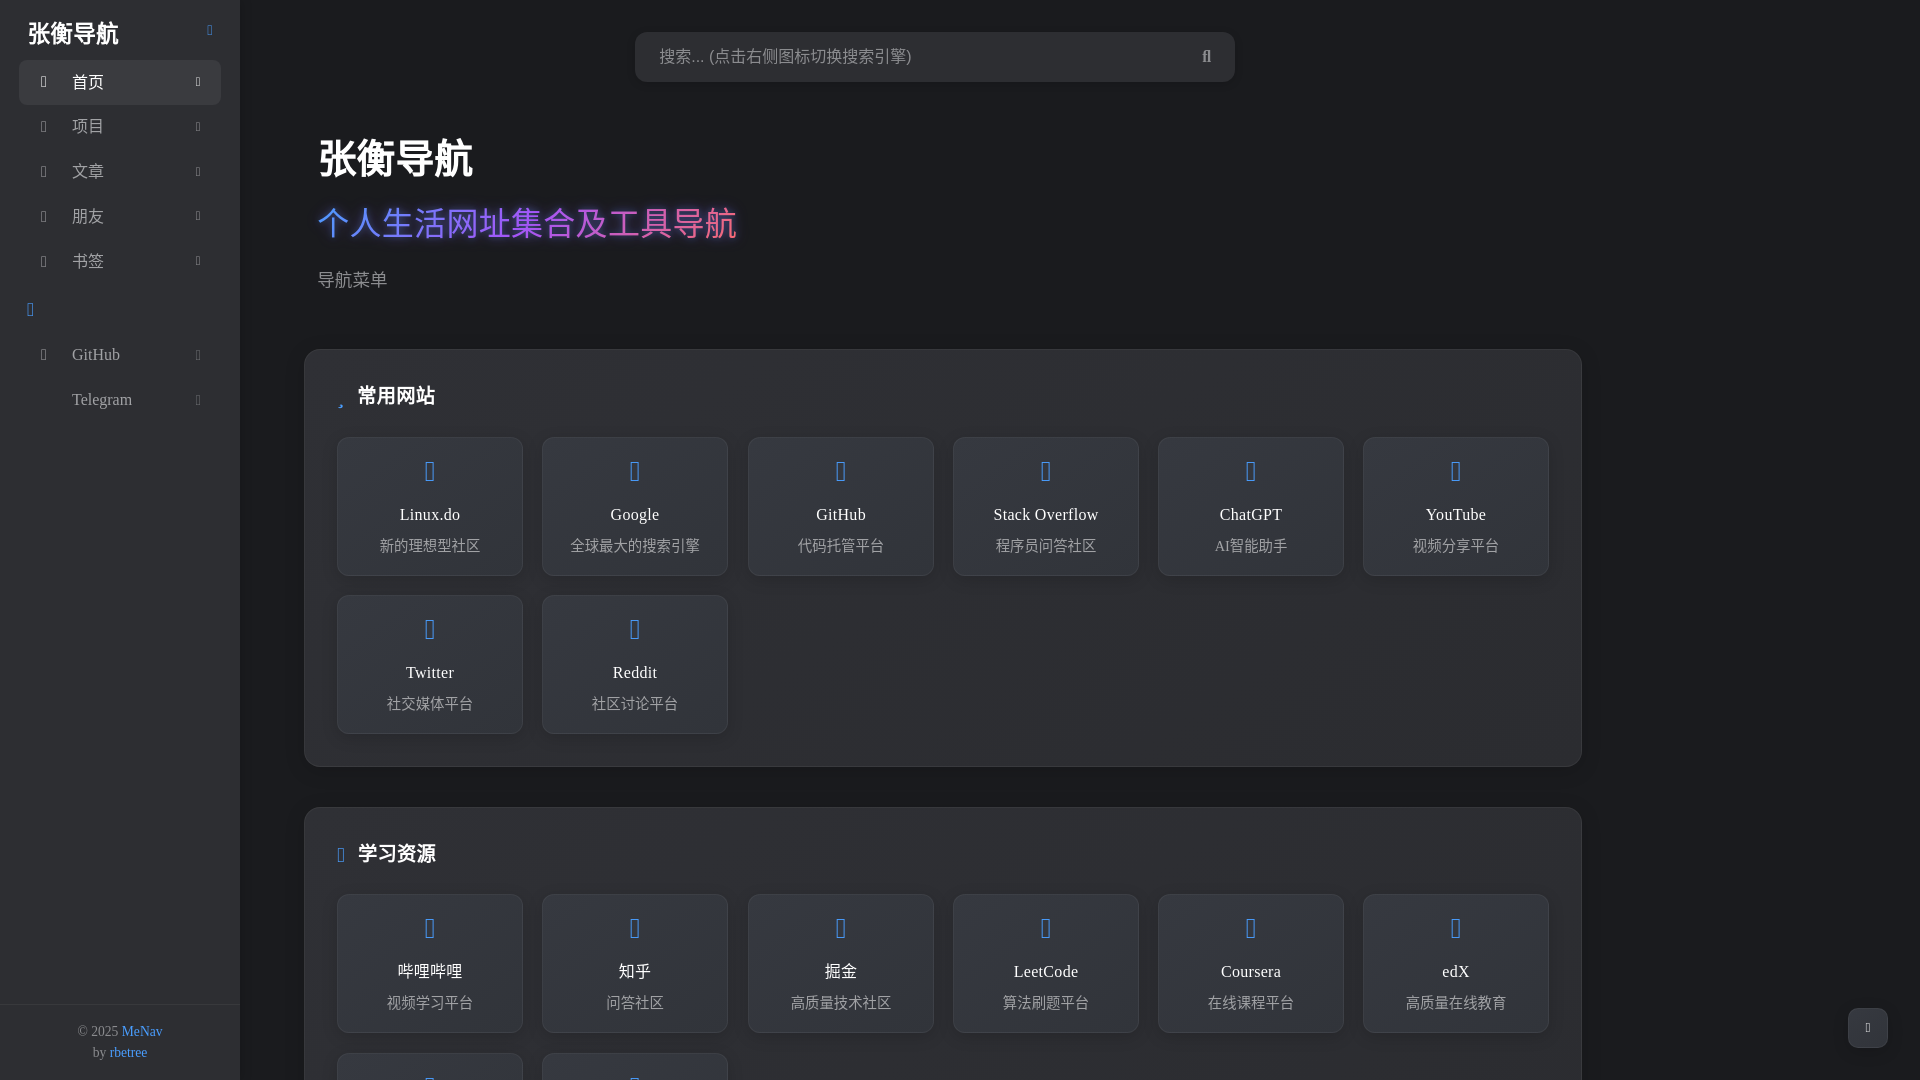
Task: Click the 代码托管平台 description text
Action: pyautogui.click(x=841, y=546)
